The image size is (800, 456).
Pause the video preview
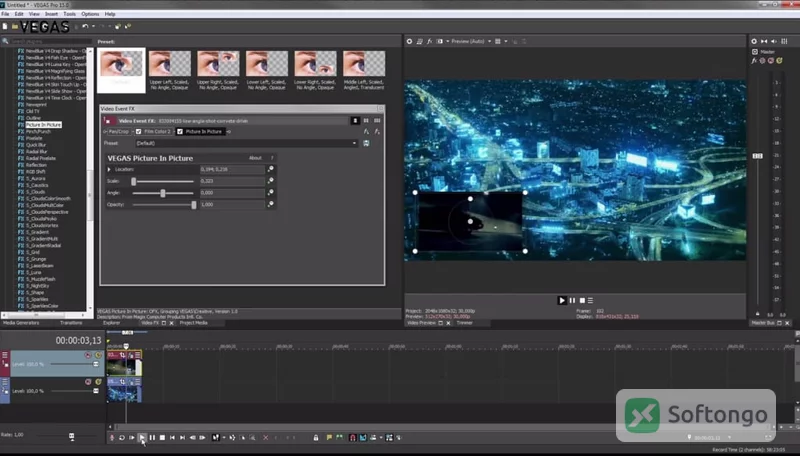(x=572, y=300)
